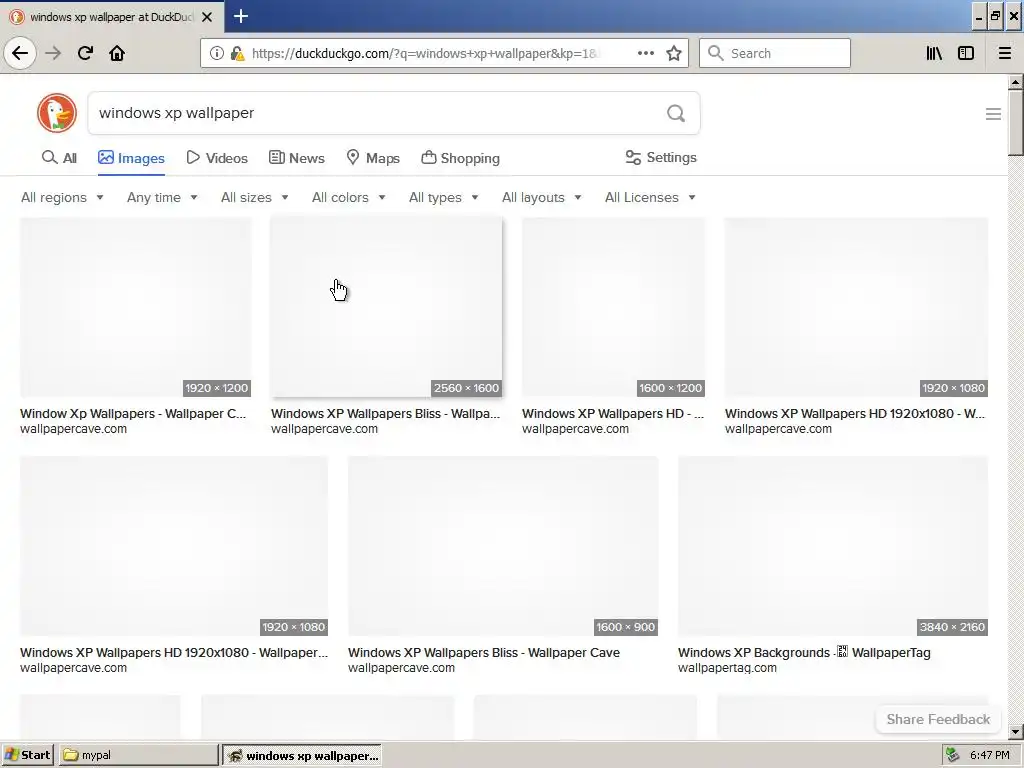This screenshot has height=768, width=1024.
Task: Switch to mypal folder in taskbar
Action: point(138,755)
